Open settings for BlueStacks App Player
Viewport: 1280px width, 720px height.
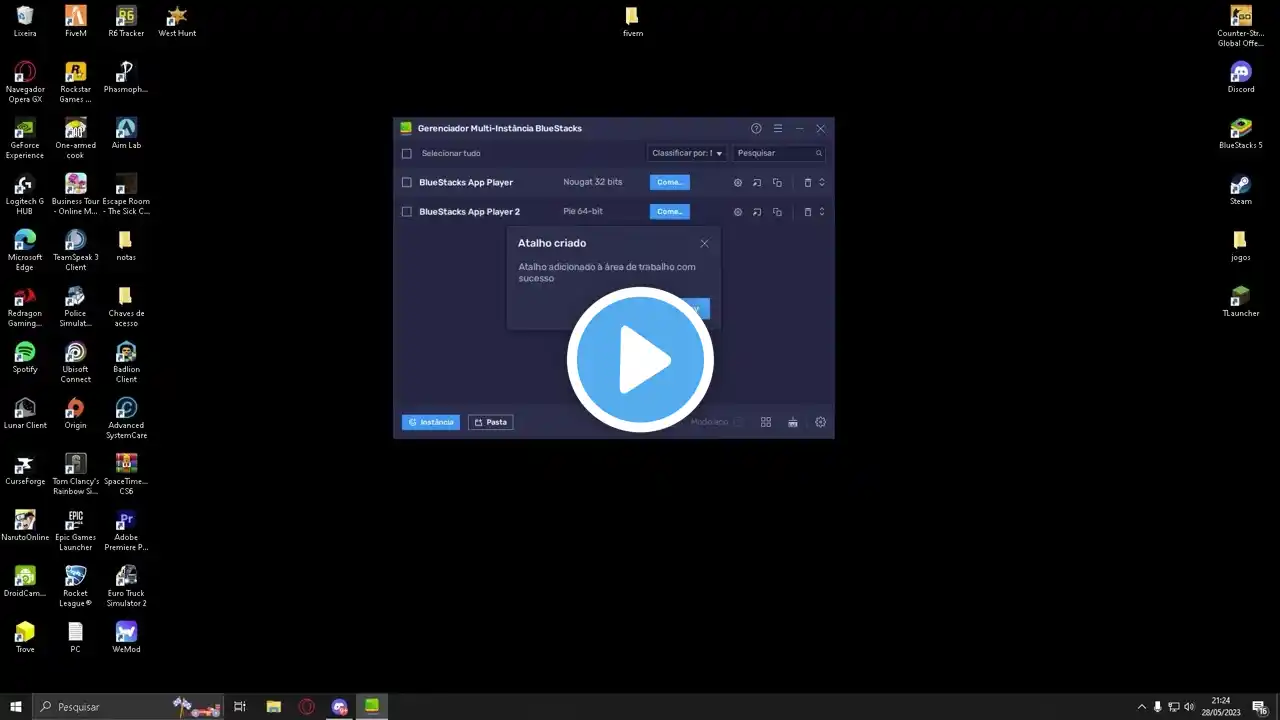click(x=738, y=183)
